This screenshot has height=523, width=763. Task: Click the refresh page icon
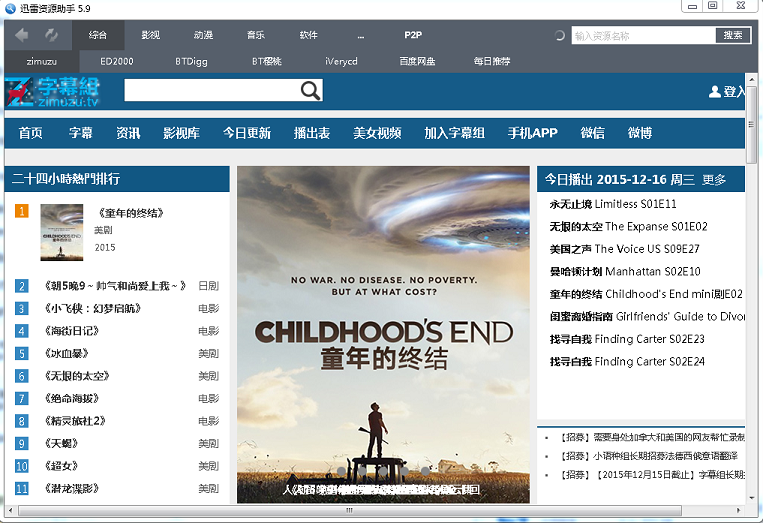[51, 35]
